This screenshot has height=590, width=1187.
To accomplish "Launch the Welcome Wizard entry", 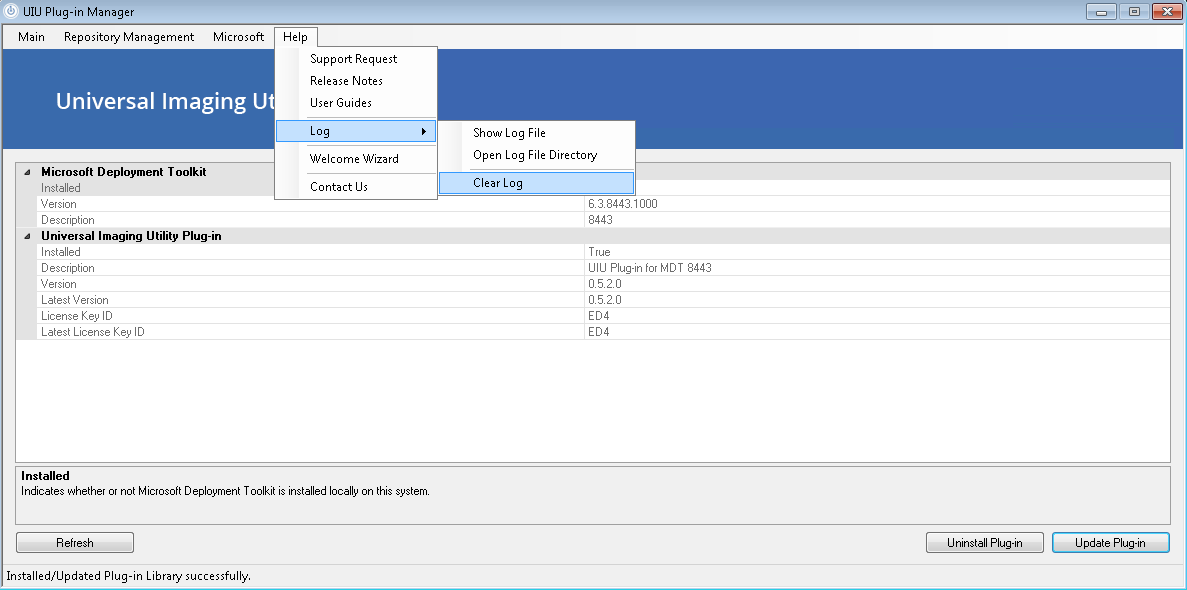I will click(x=356, y=159).
